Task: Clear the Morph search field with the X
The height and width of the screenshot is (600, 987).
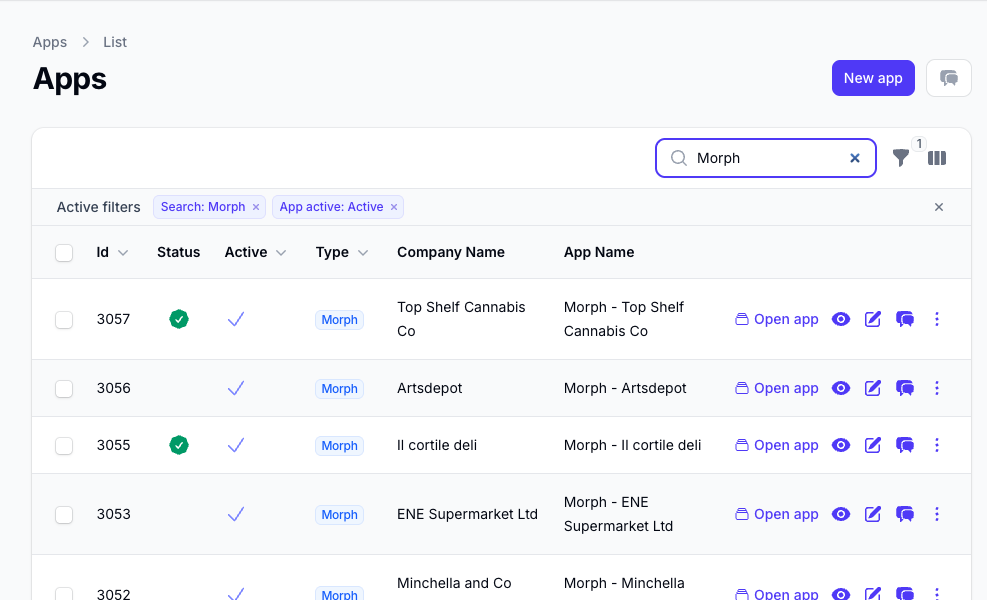Action: tap(855, 158)
